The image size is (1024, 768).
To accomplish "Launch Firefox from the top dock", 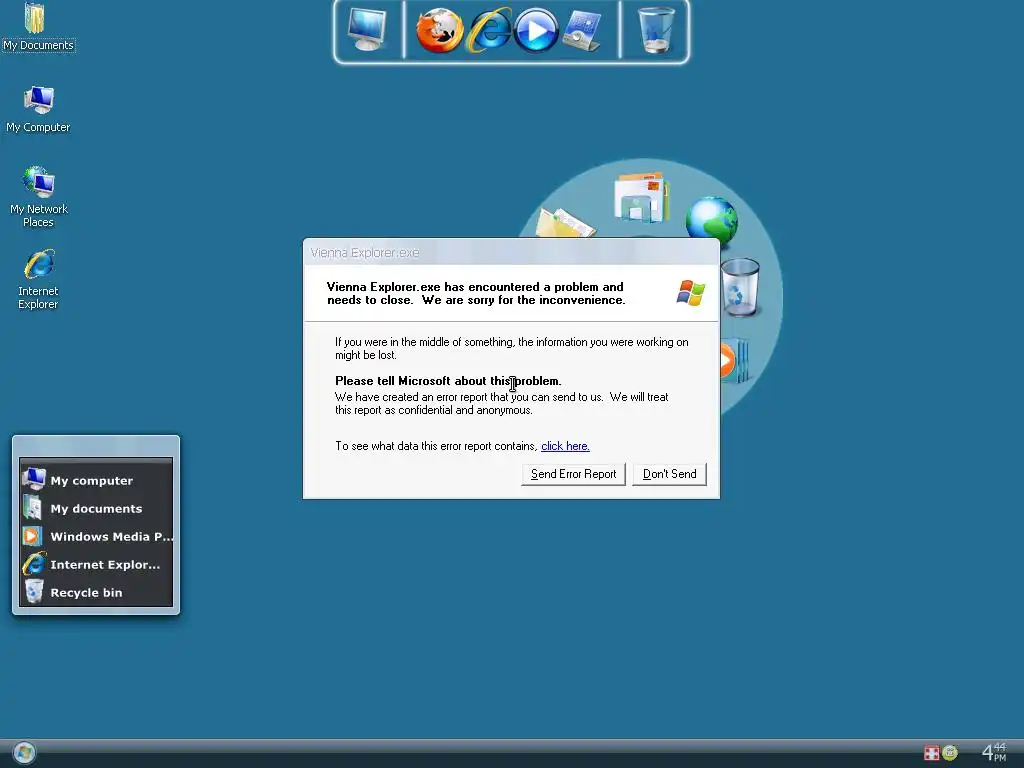I will click(440, 30).
